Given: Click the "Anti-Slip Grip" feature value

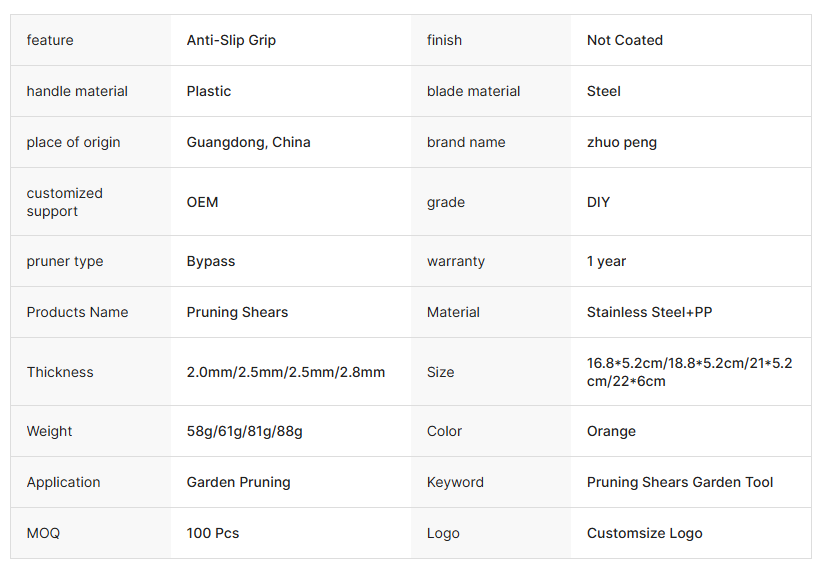Looking at the screenshot, I should 231,40.
